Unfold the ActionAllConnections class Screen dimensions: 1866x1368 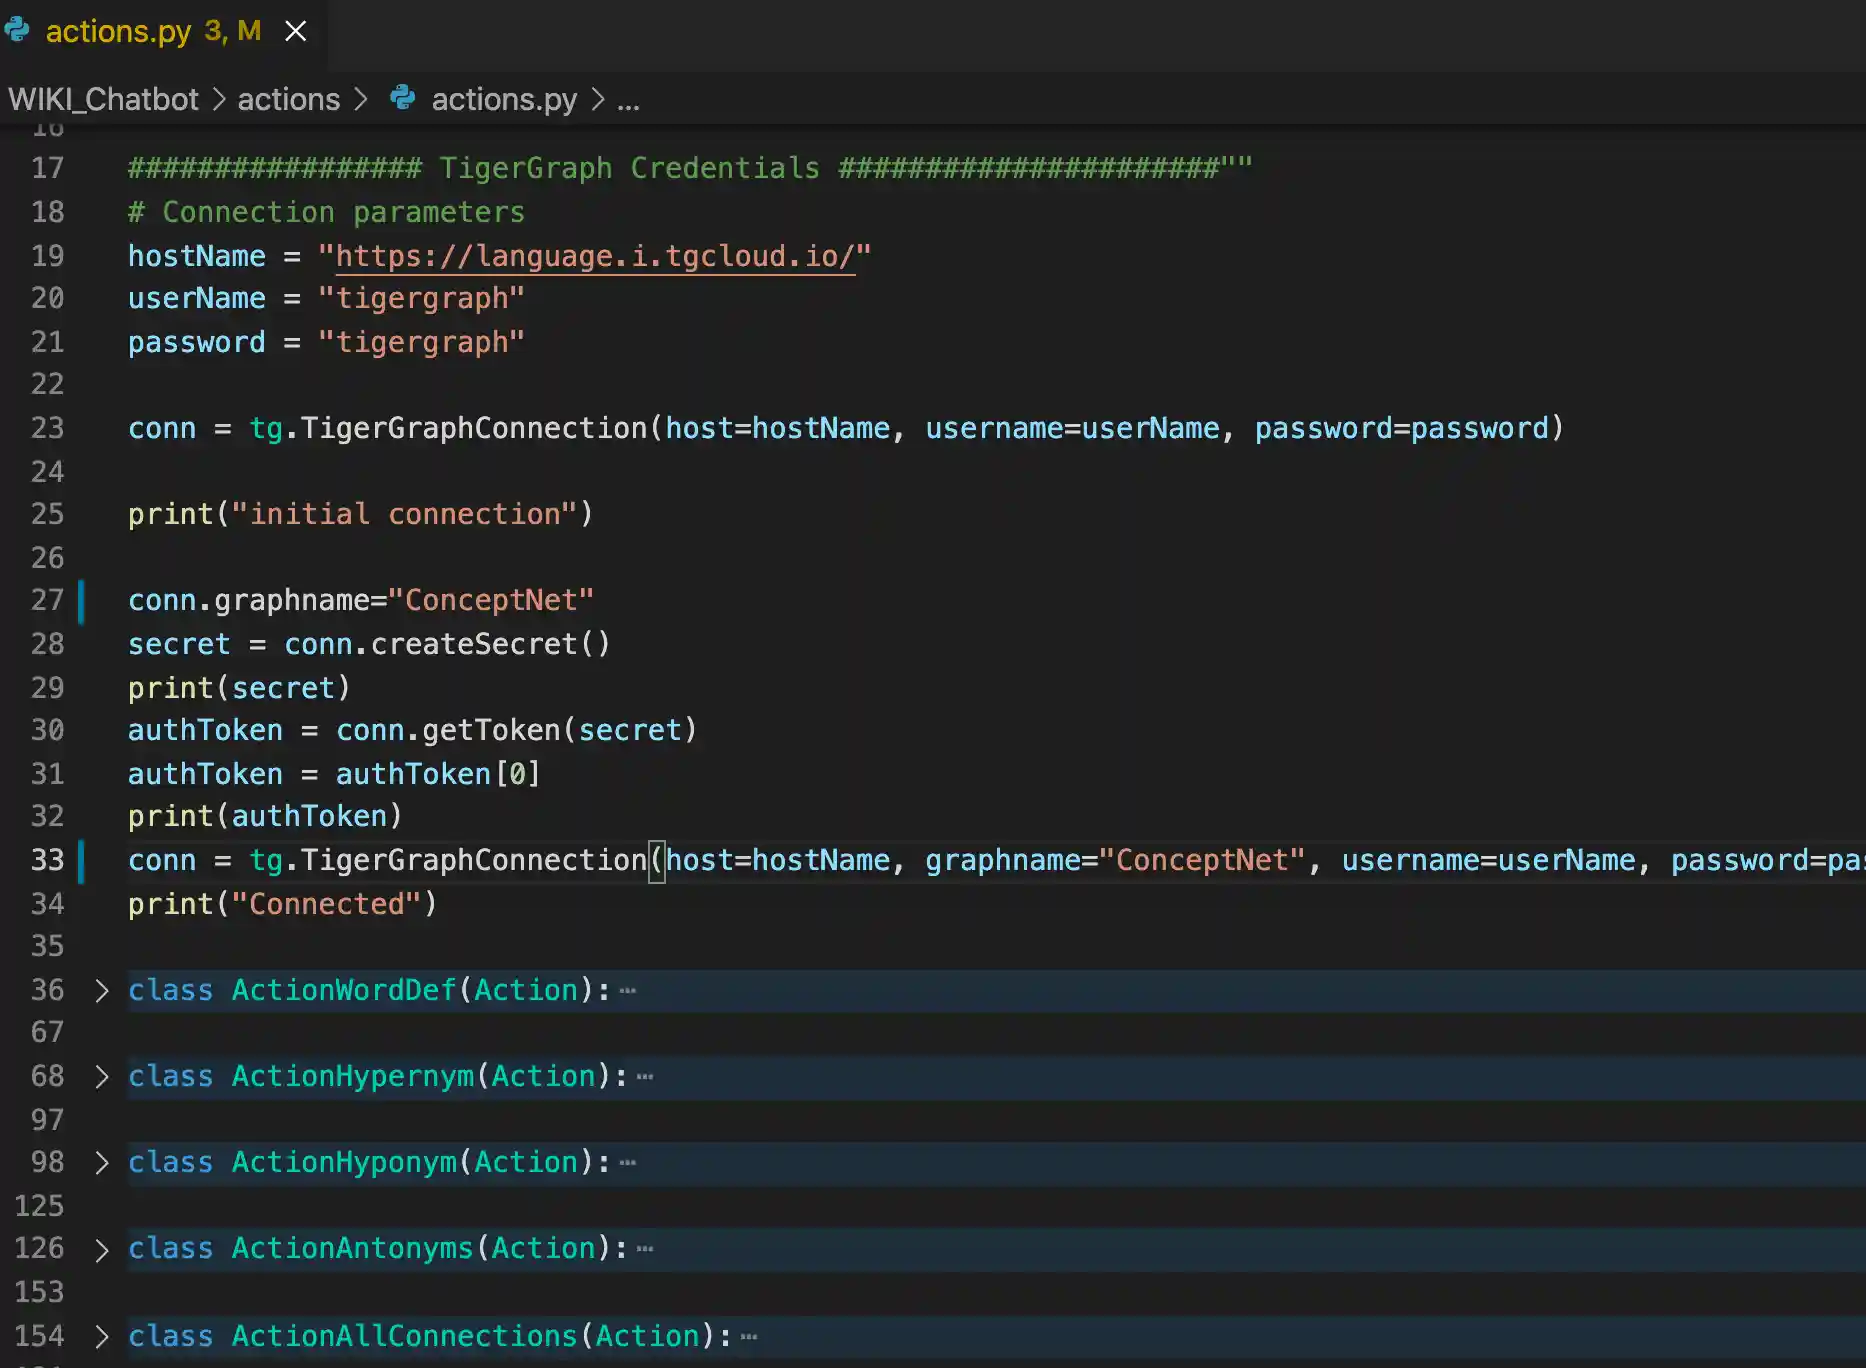[101, 1337]
